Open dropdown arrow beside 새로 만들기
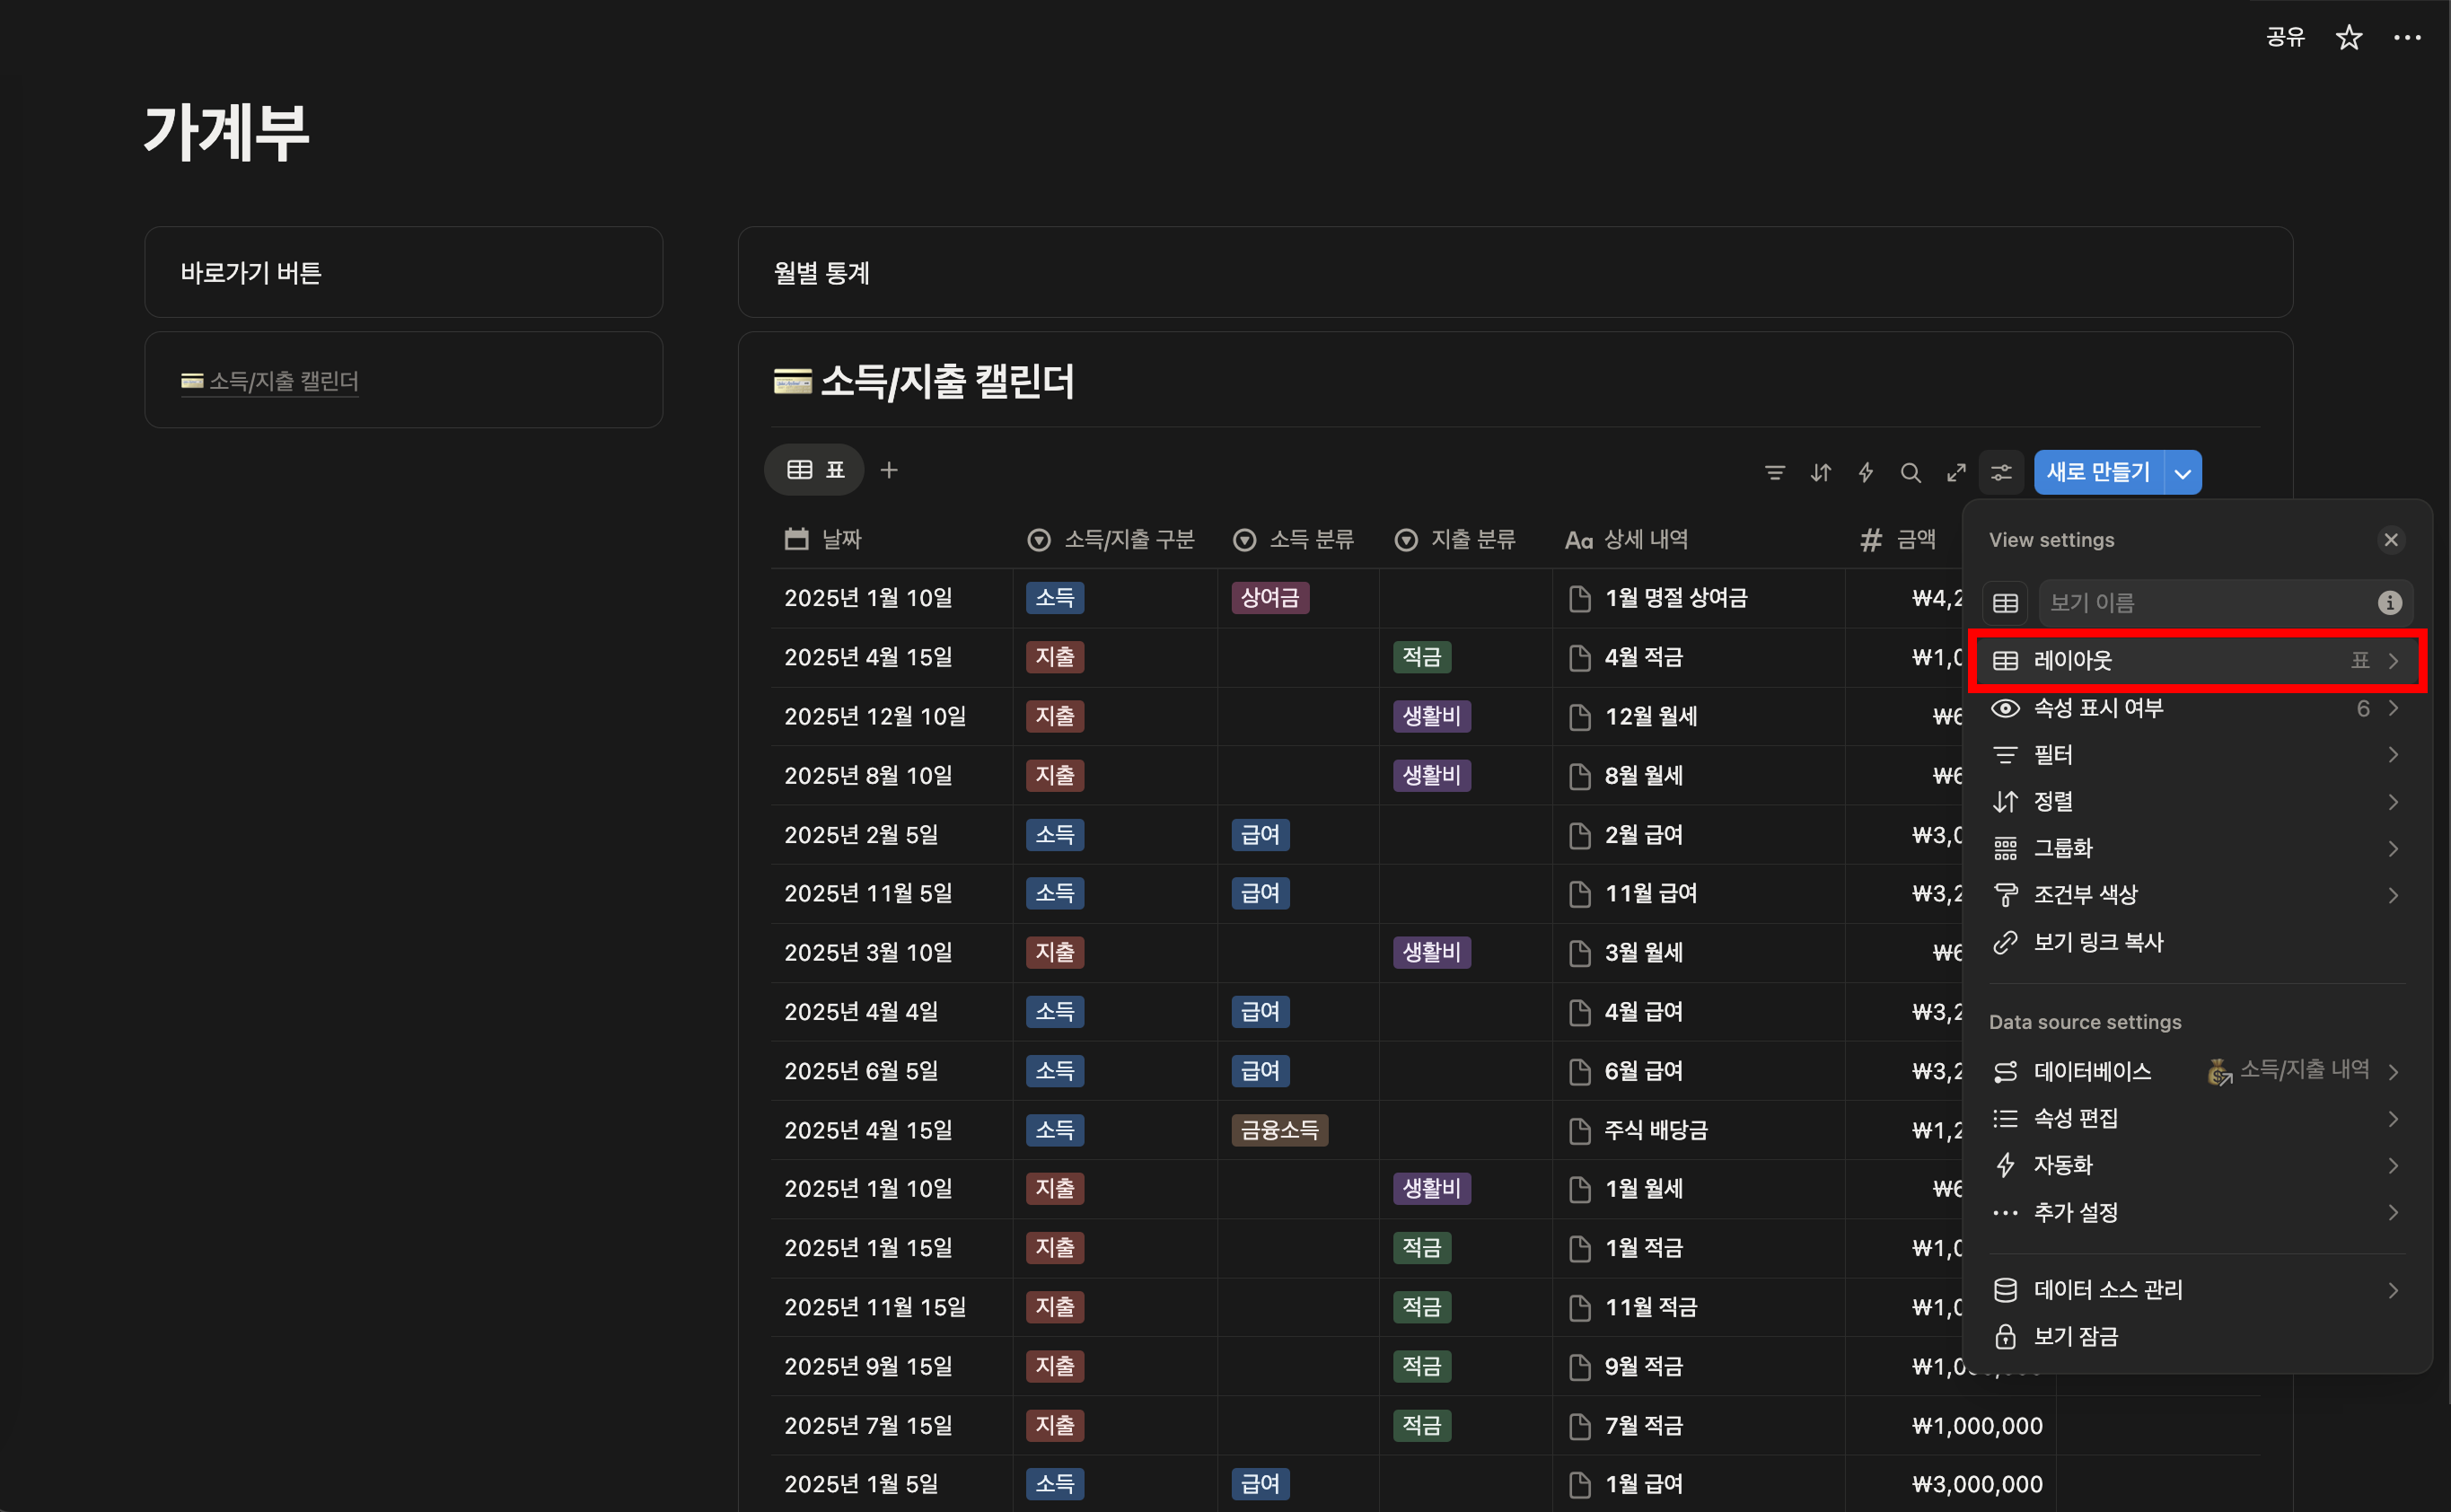 pyautogui.click(x=2183, y=473)
